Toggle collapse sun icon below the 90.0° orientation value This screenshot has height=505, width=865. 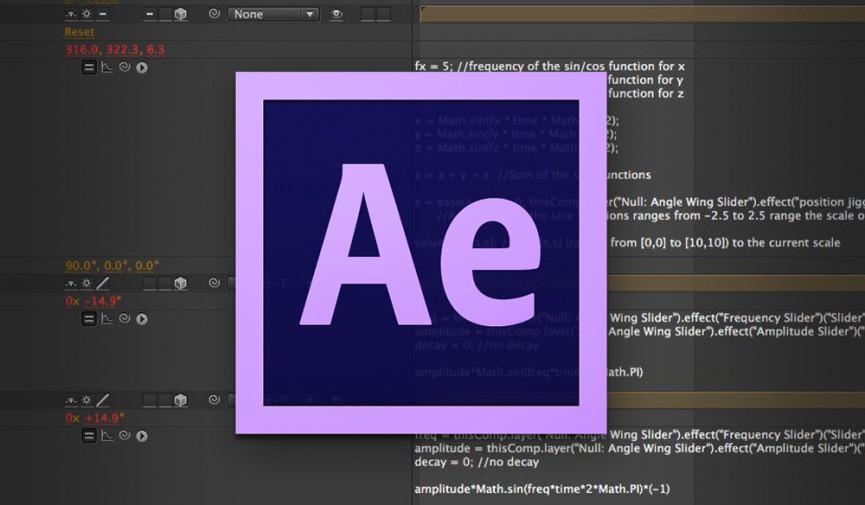point(87,284)
